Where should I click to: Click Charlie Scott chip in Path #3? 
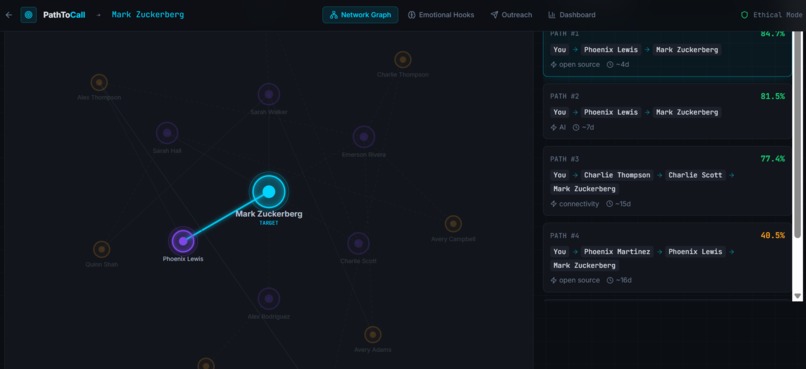click(695, 175)
